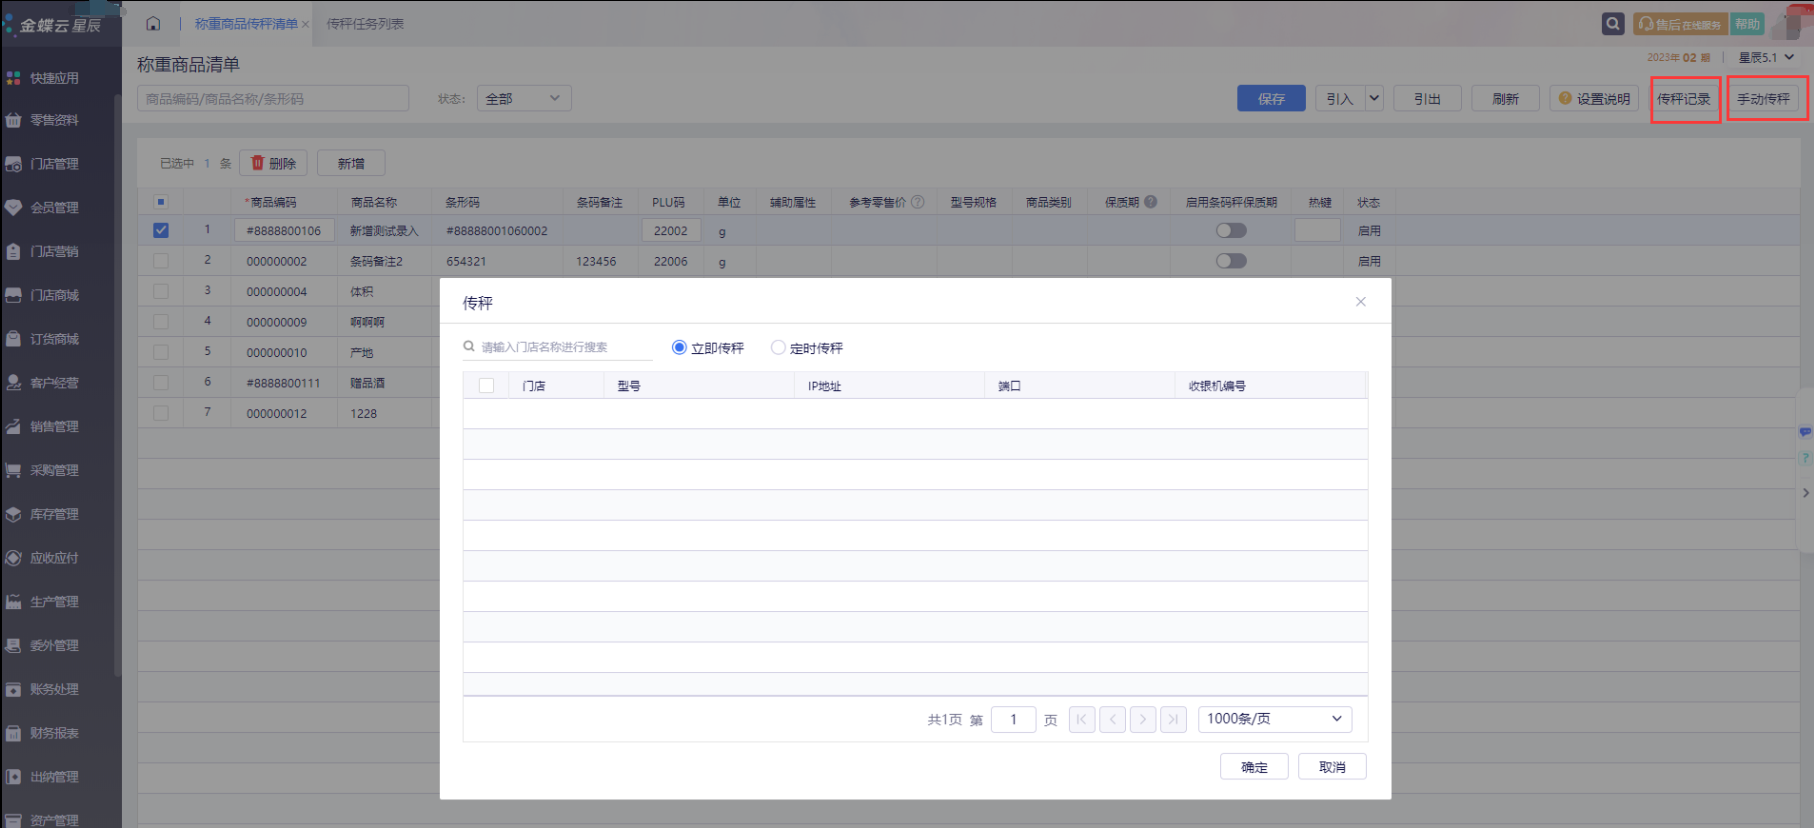Toggle 启用条码秤保质期 for 新增测试录入 row
Screen dimensions: 1814x828
1231,230
